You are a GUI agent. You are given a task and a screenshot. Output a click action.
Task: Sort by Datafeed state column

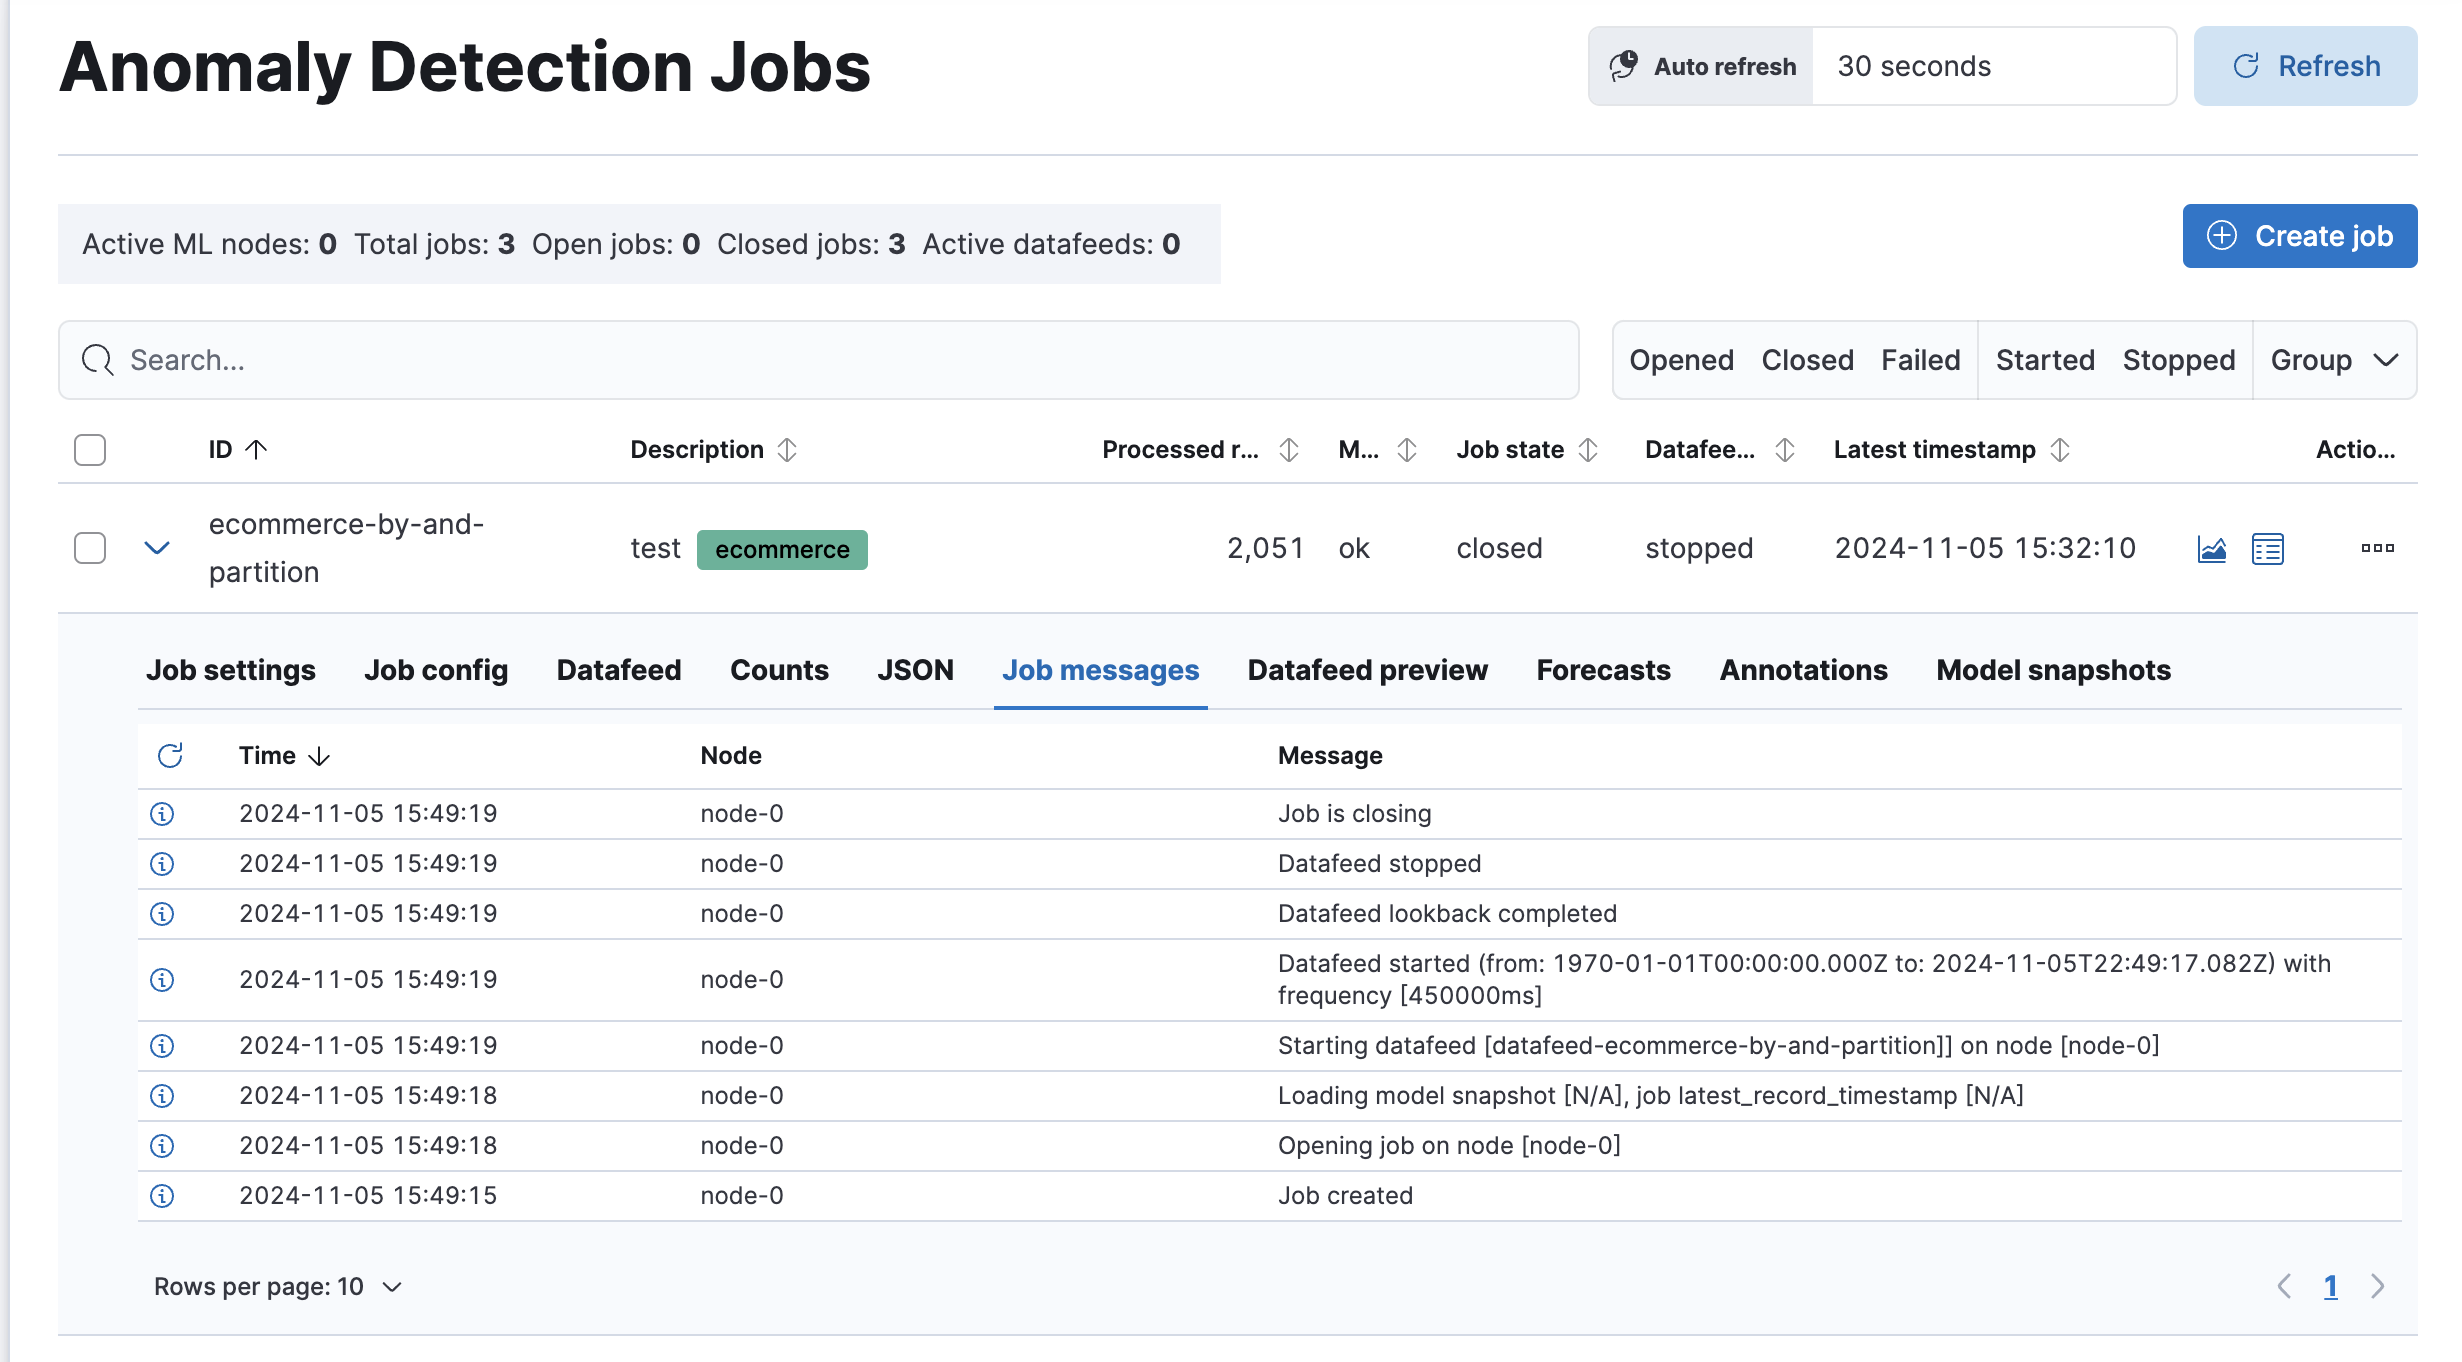[x=1720, y=450]
